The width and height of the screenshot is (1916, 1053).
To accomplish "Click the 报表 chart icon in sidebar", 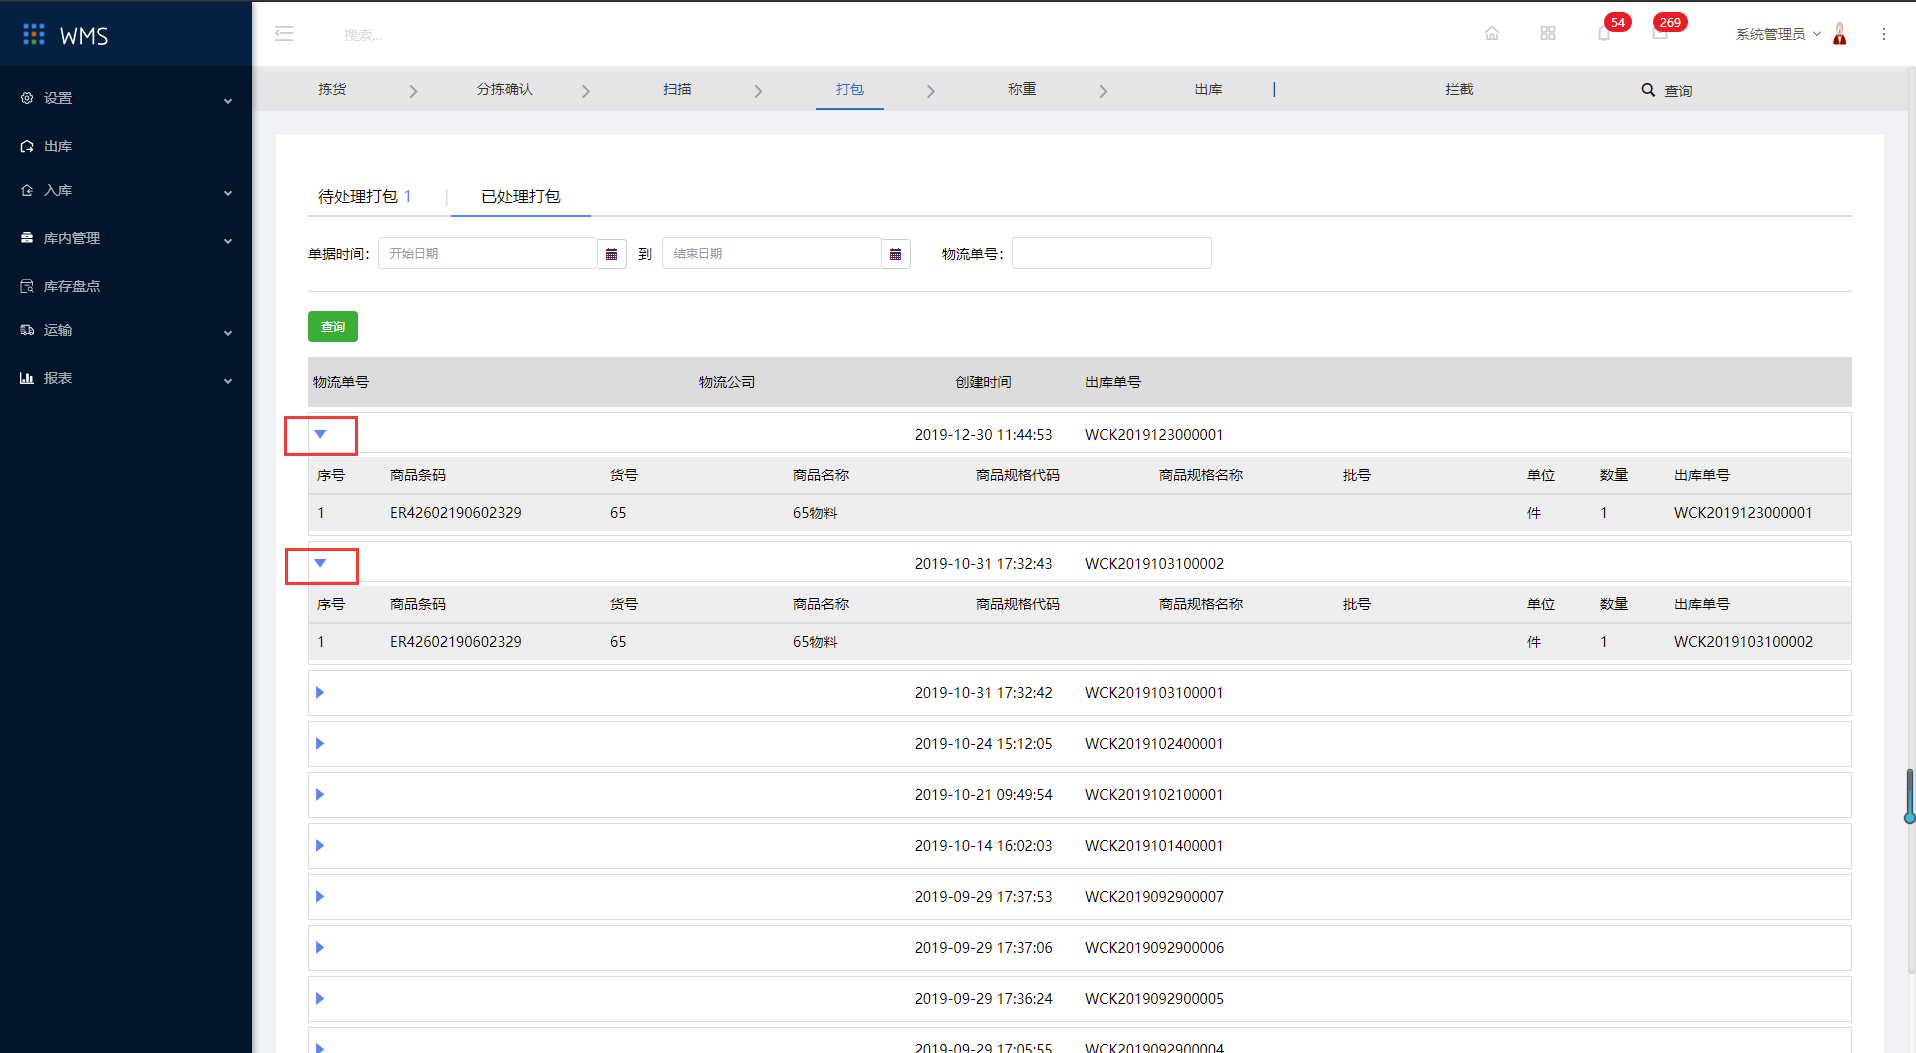I will pos(27,378).
